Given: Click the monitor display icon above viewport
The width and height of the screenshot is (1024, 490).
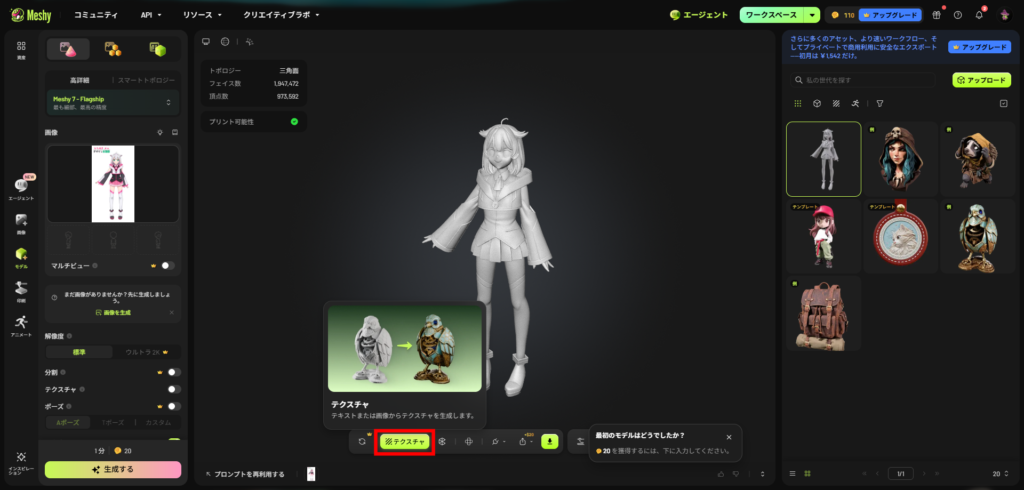Looking at the screenshot, I should [206, 41].
